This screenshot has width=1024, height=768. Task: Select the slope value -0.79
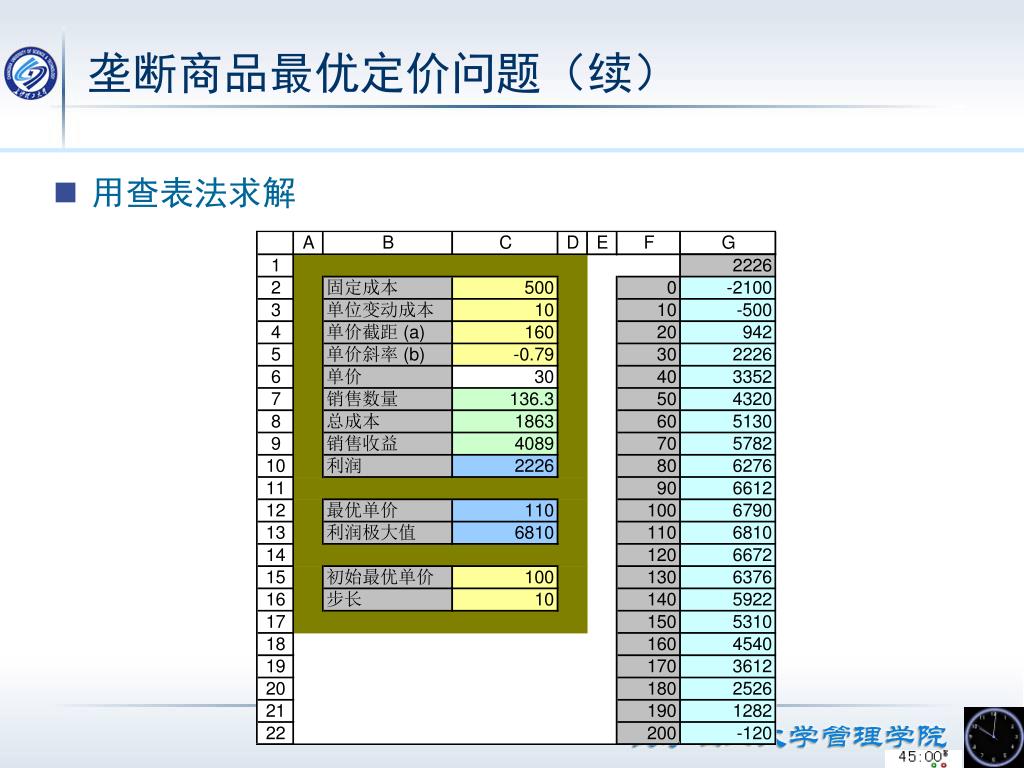[x=505, y=354]
